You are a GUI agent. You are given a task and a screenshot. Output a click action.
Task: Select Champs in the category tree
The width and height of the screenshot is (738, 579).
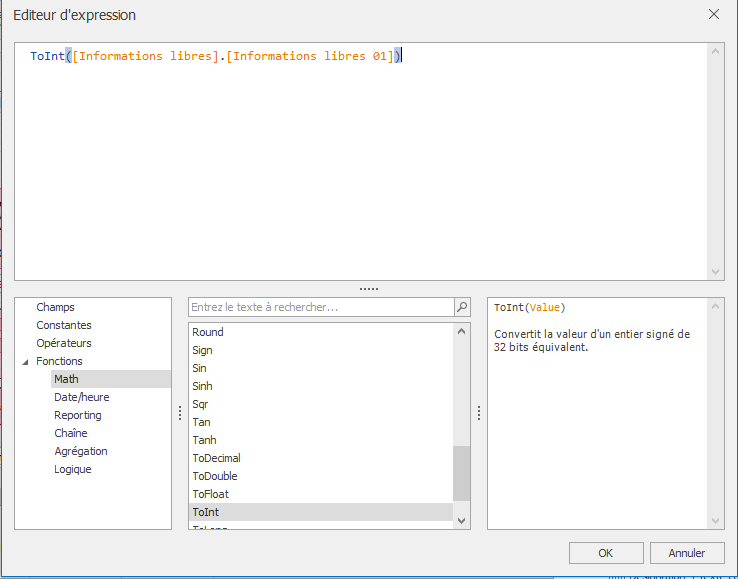tap(55, 307)
